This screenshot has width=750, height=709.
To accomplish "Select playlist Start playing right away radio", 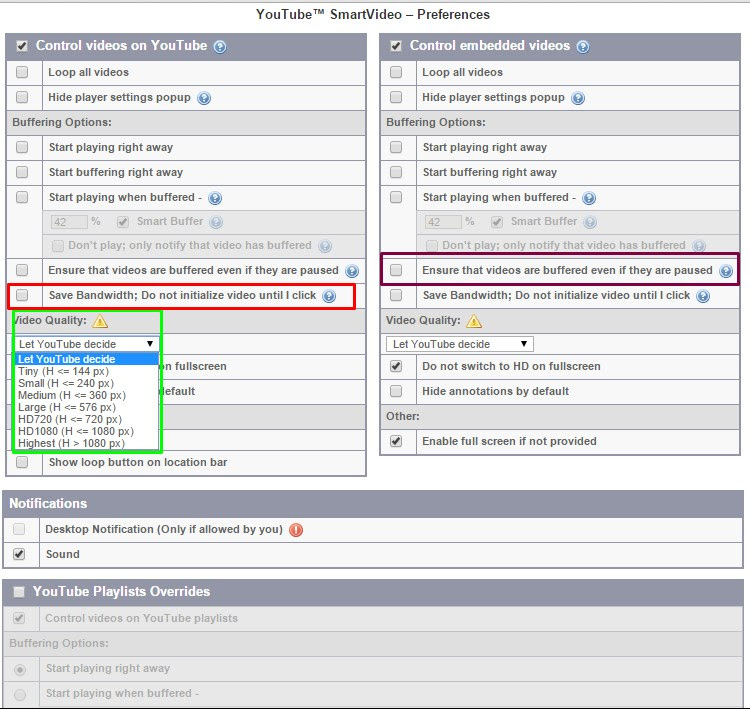I will click(20, 669).
